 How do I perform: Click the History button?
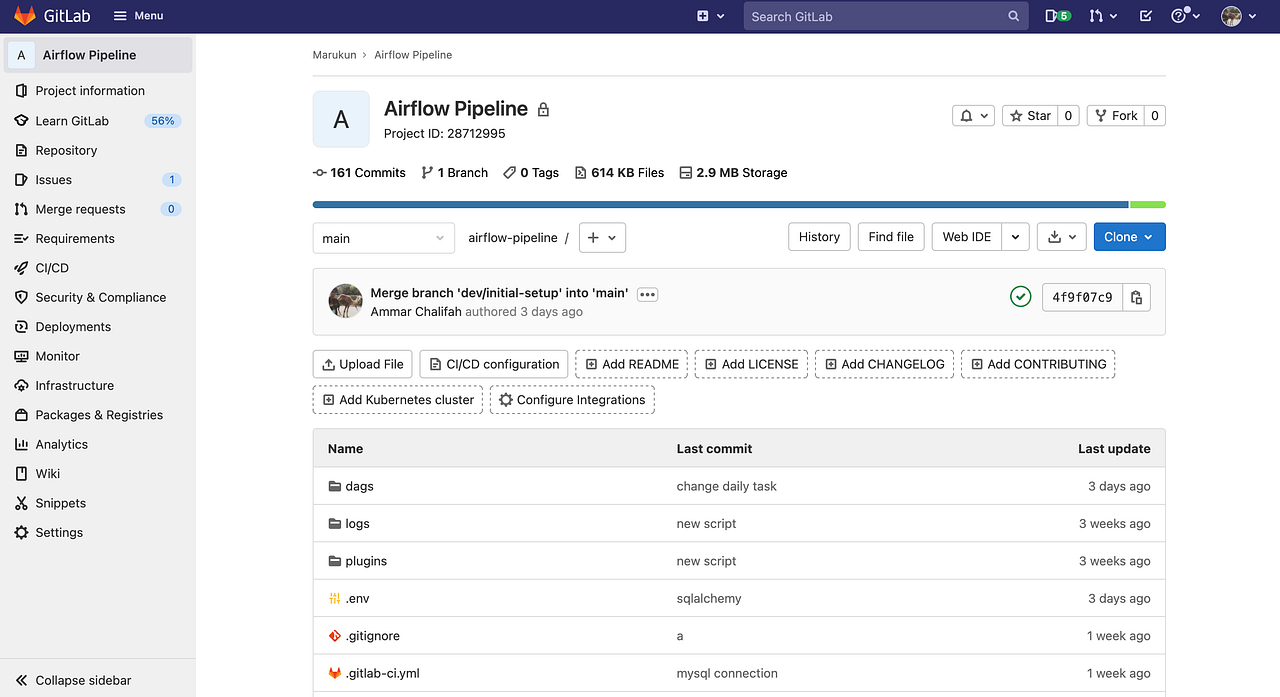(818, 236)
